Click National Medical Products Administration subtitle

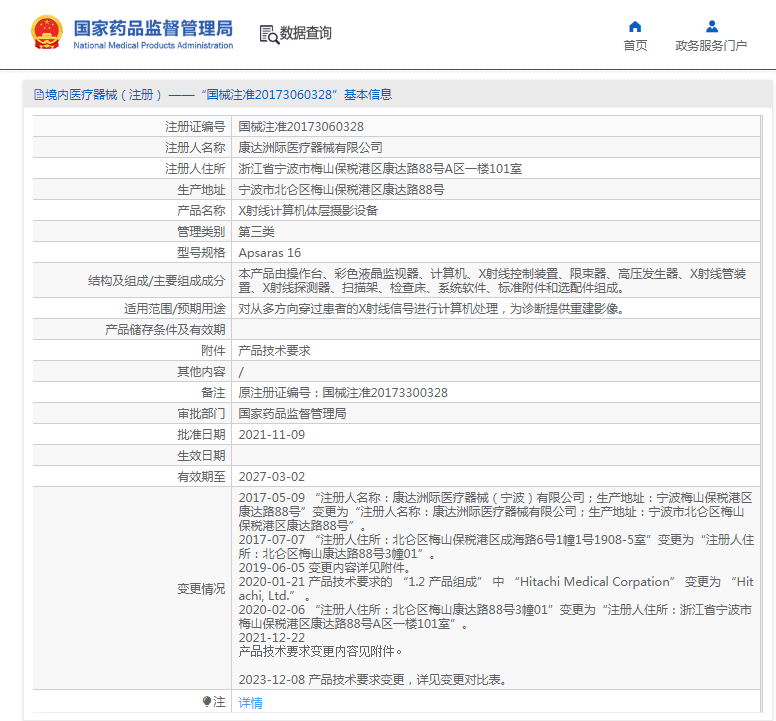pos(153,46)
